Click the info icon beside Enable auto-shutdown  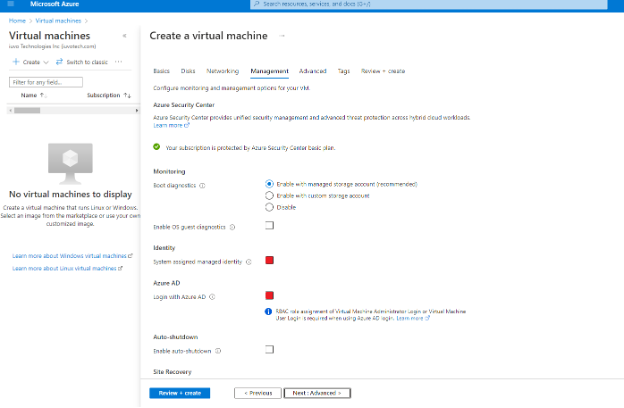[218, 351]
